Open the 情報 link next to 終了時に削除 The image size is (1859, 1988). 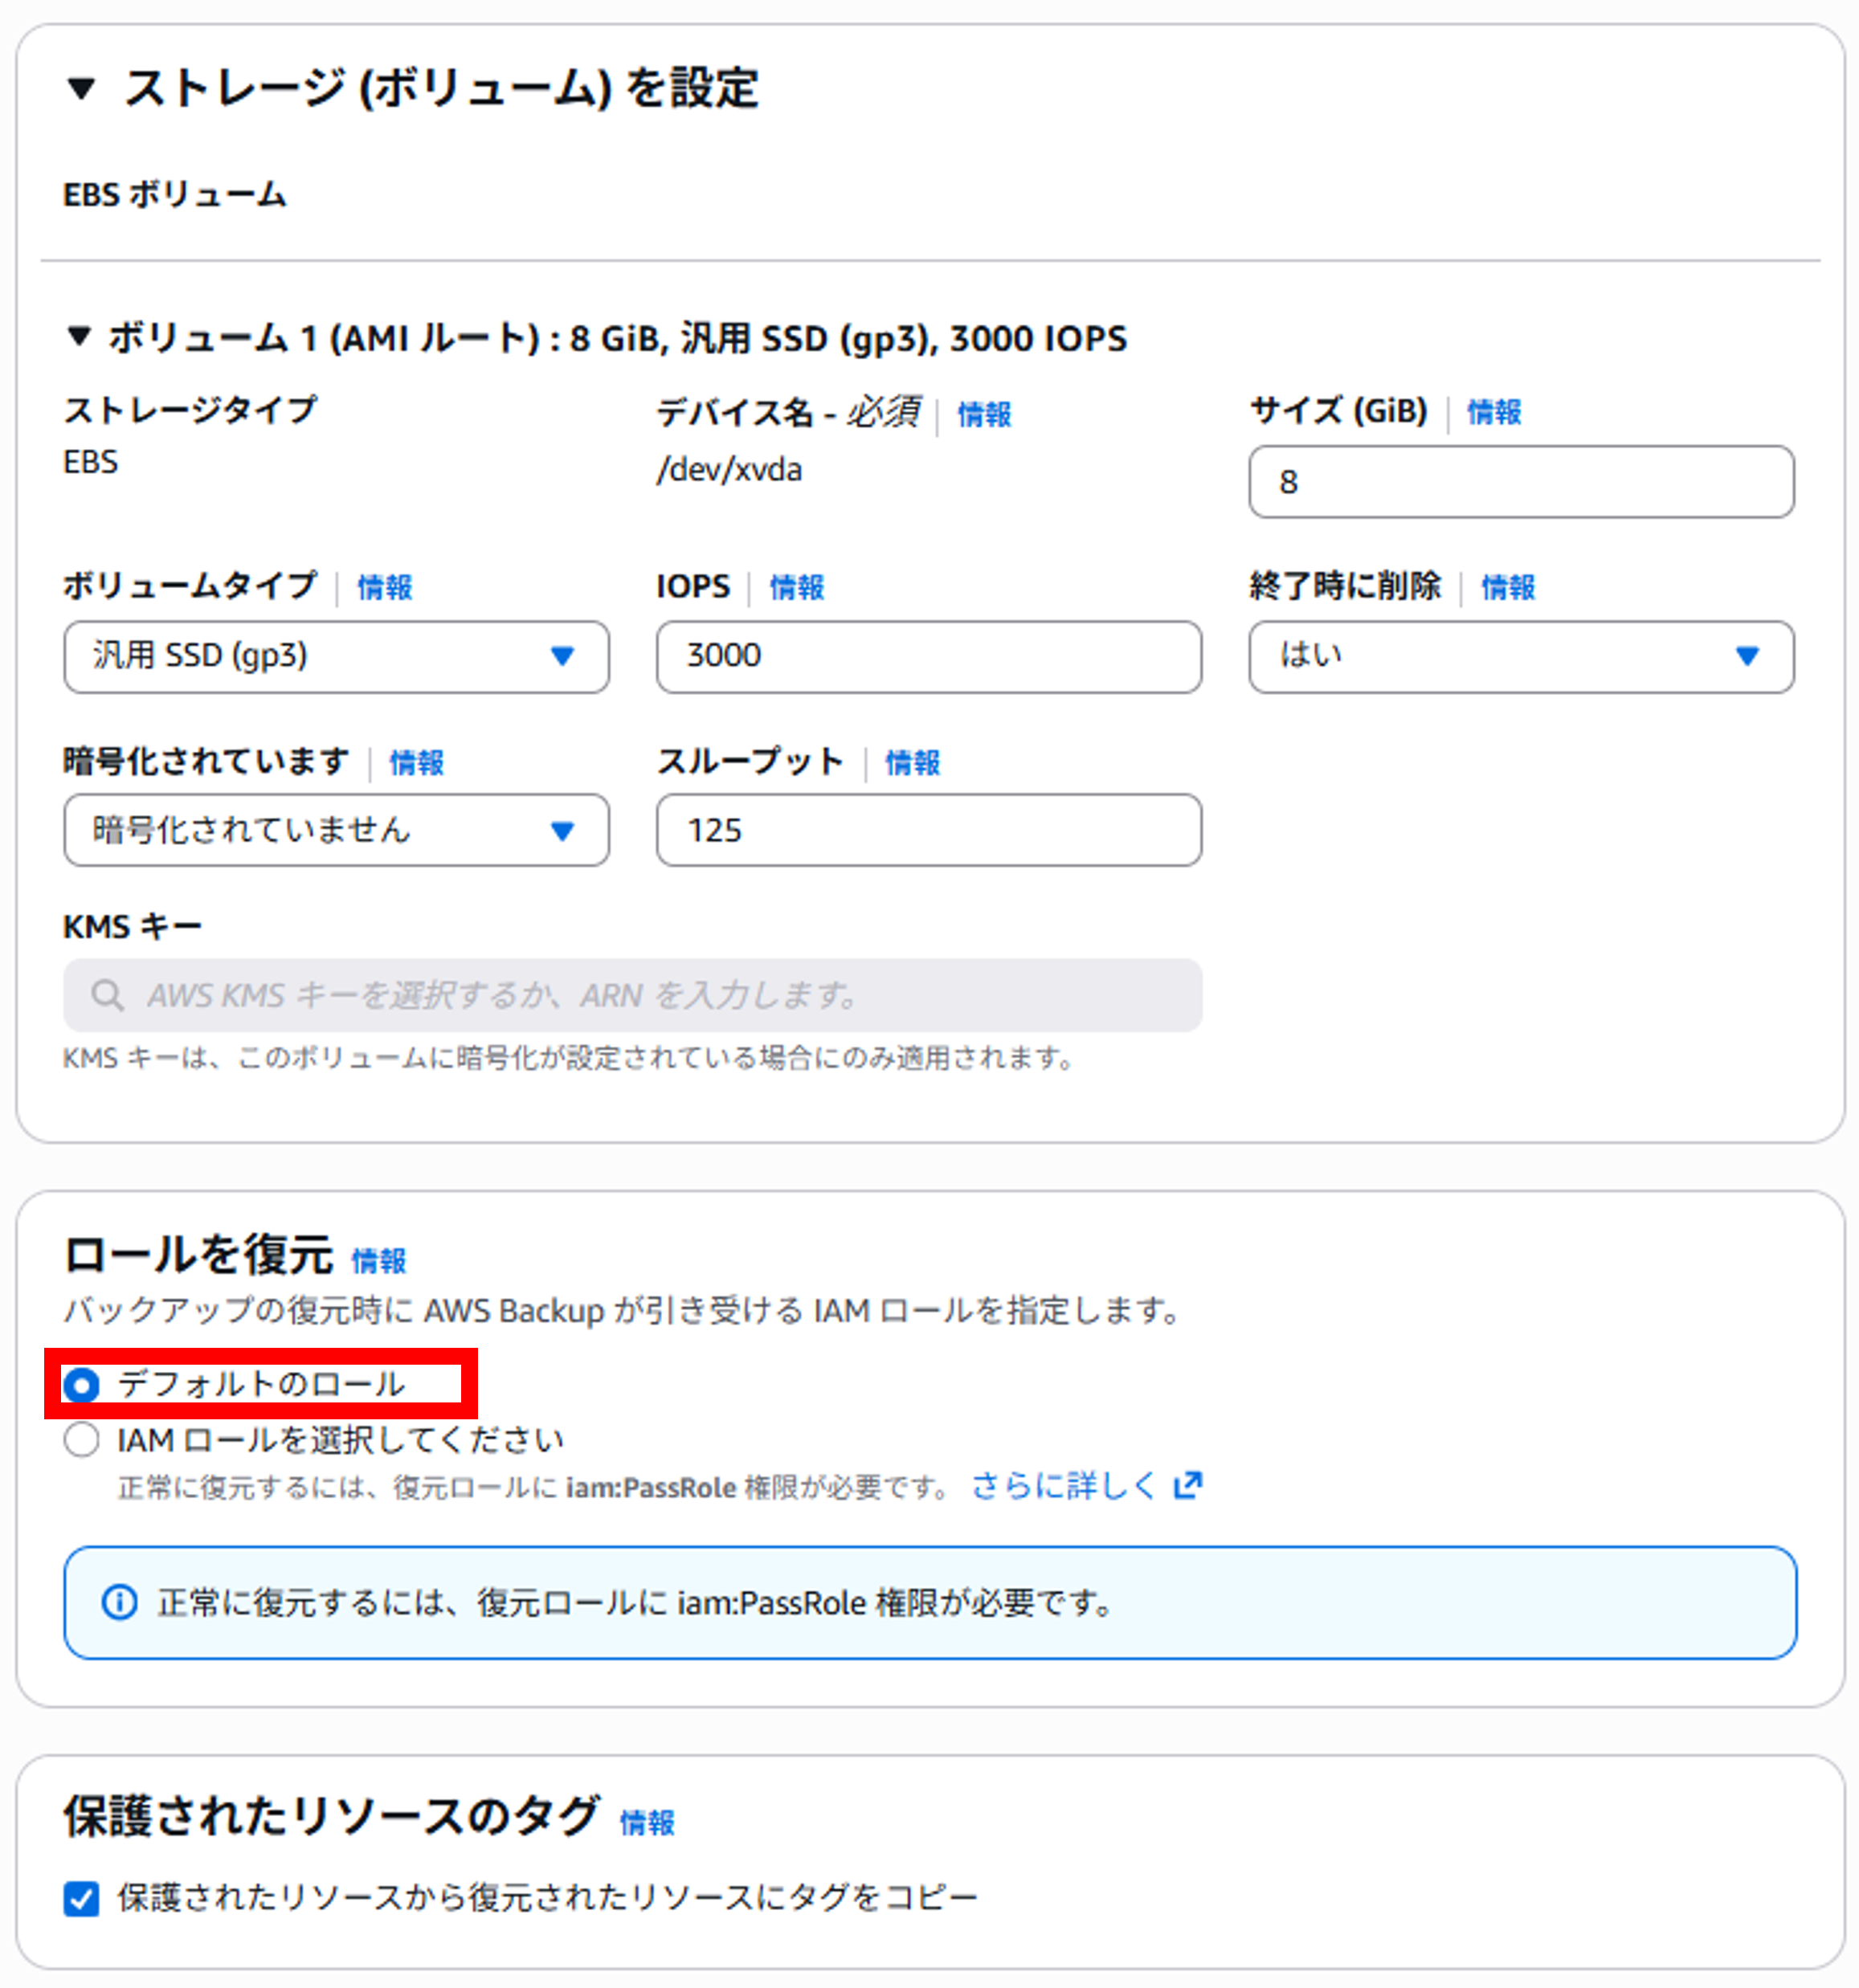pyautogui.click(x=1508, y=587)
